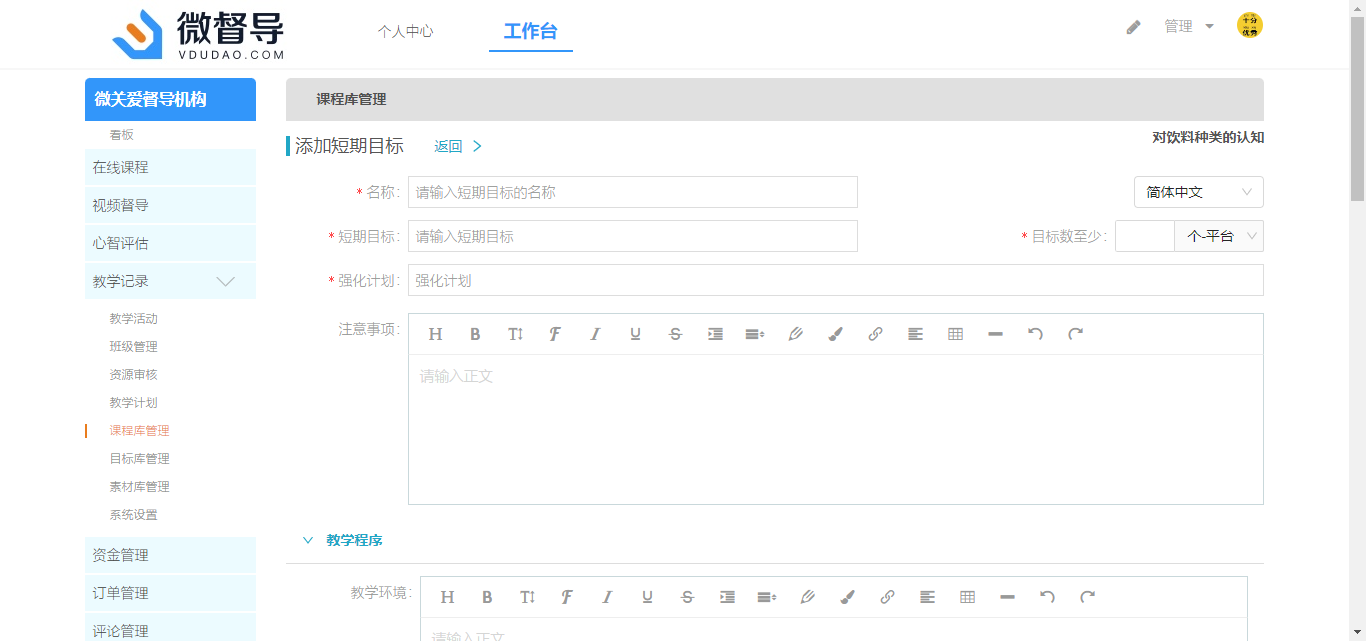Insert link in 注意事项 editor toolbar
Viewport: 1366px width, 641px height.
pyautogui.click(x=875, y=334)
